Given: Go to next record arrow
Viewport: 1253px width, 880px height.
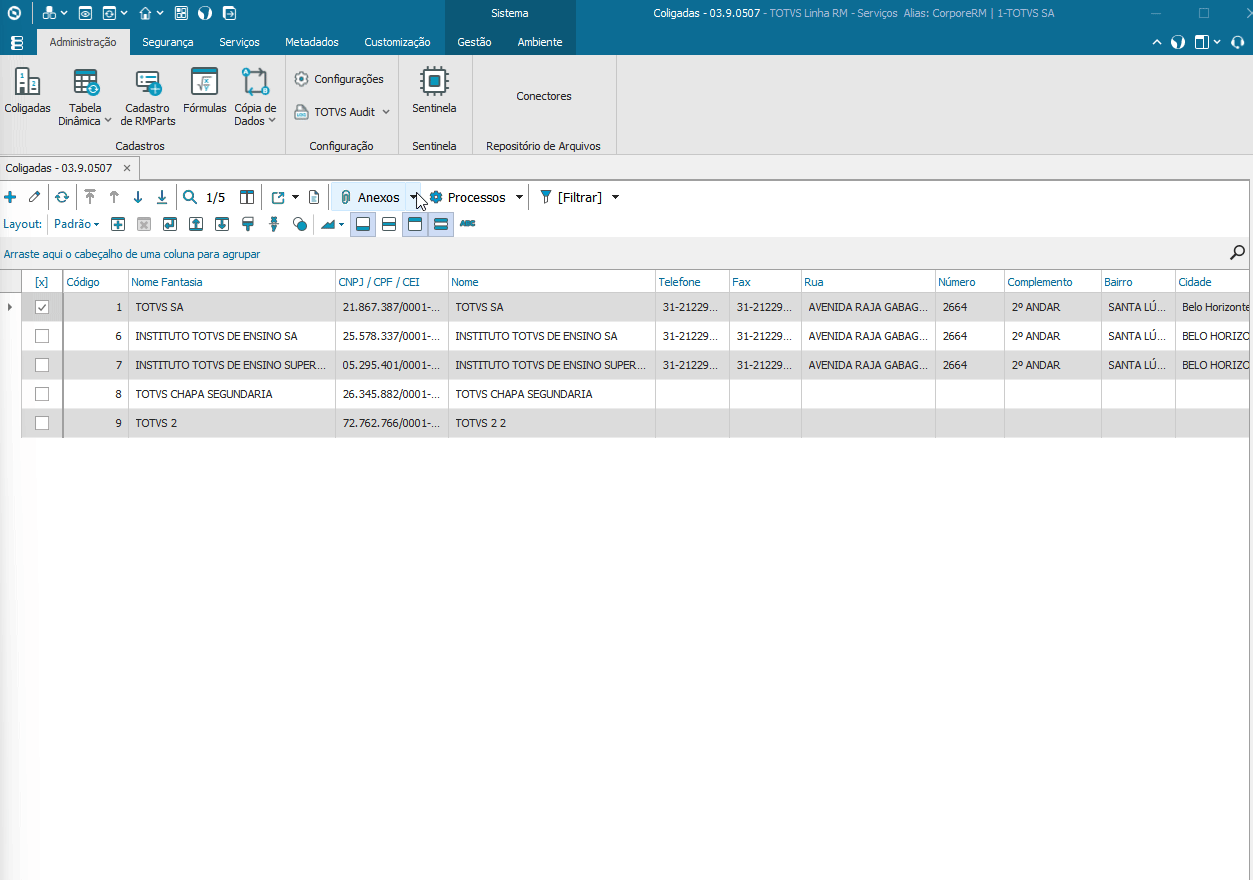Looking at the screenshot, I should tap(138, 197).
